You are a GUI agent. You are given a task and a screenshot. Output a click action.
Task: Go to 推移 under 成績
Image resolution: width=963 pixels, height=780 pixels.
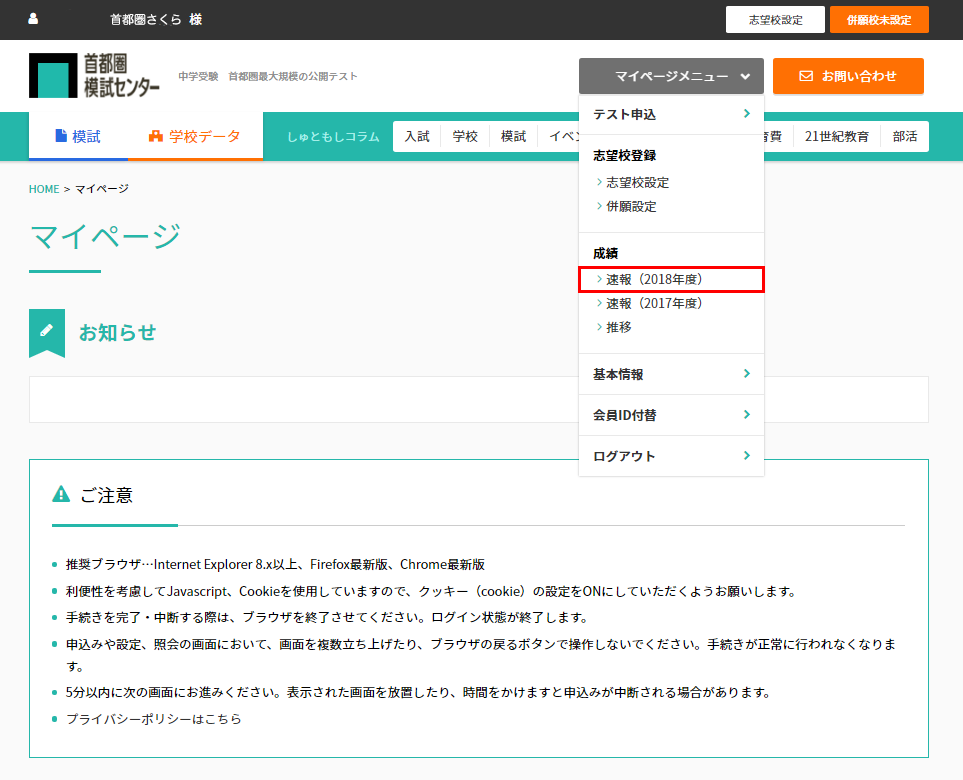(x=618, y=327)
